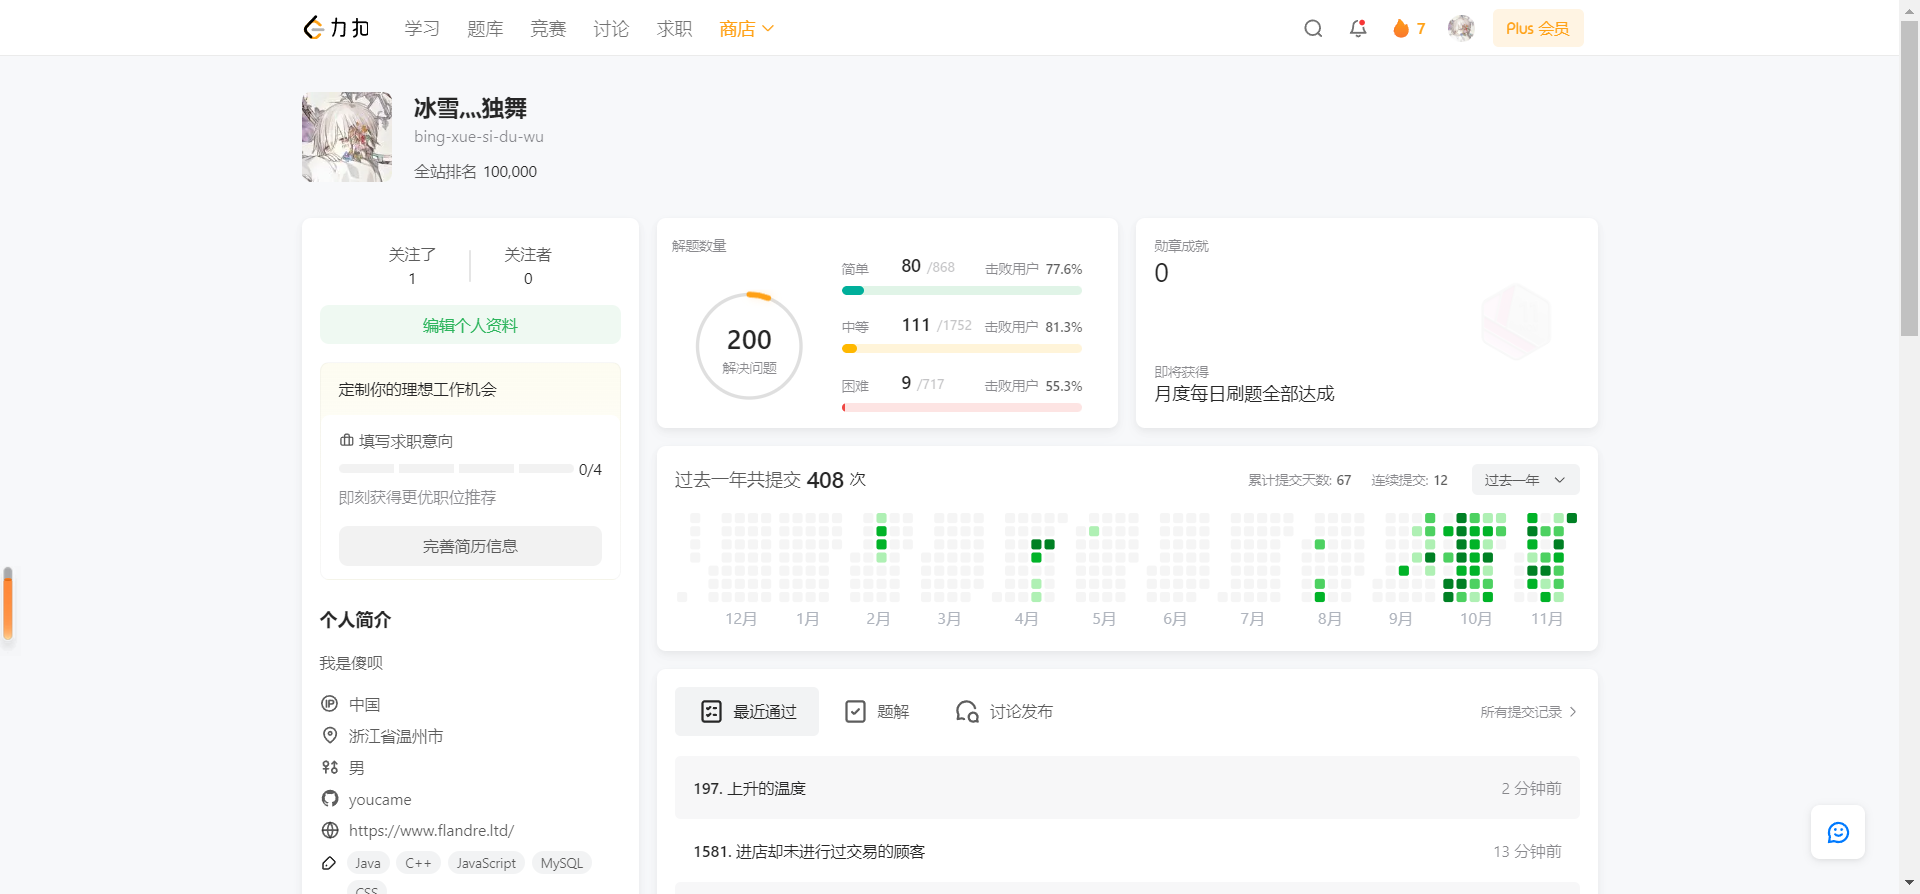Click the globe icon by website link
This screenshot has height=894, width=1920.
[x=330, y=830]
